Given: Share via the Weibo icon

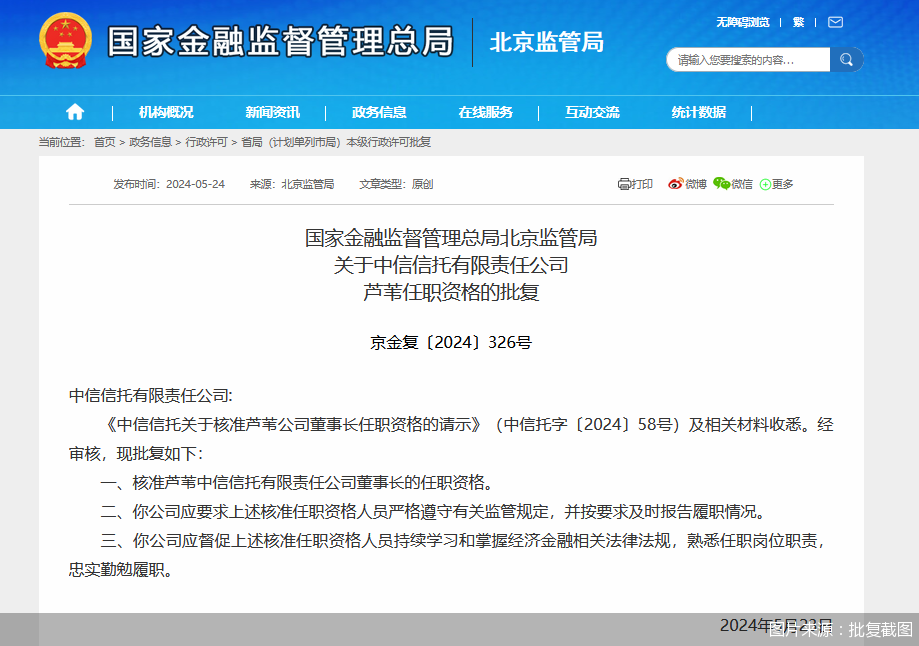Looking at the screenshot, I should (676, 183).
